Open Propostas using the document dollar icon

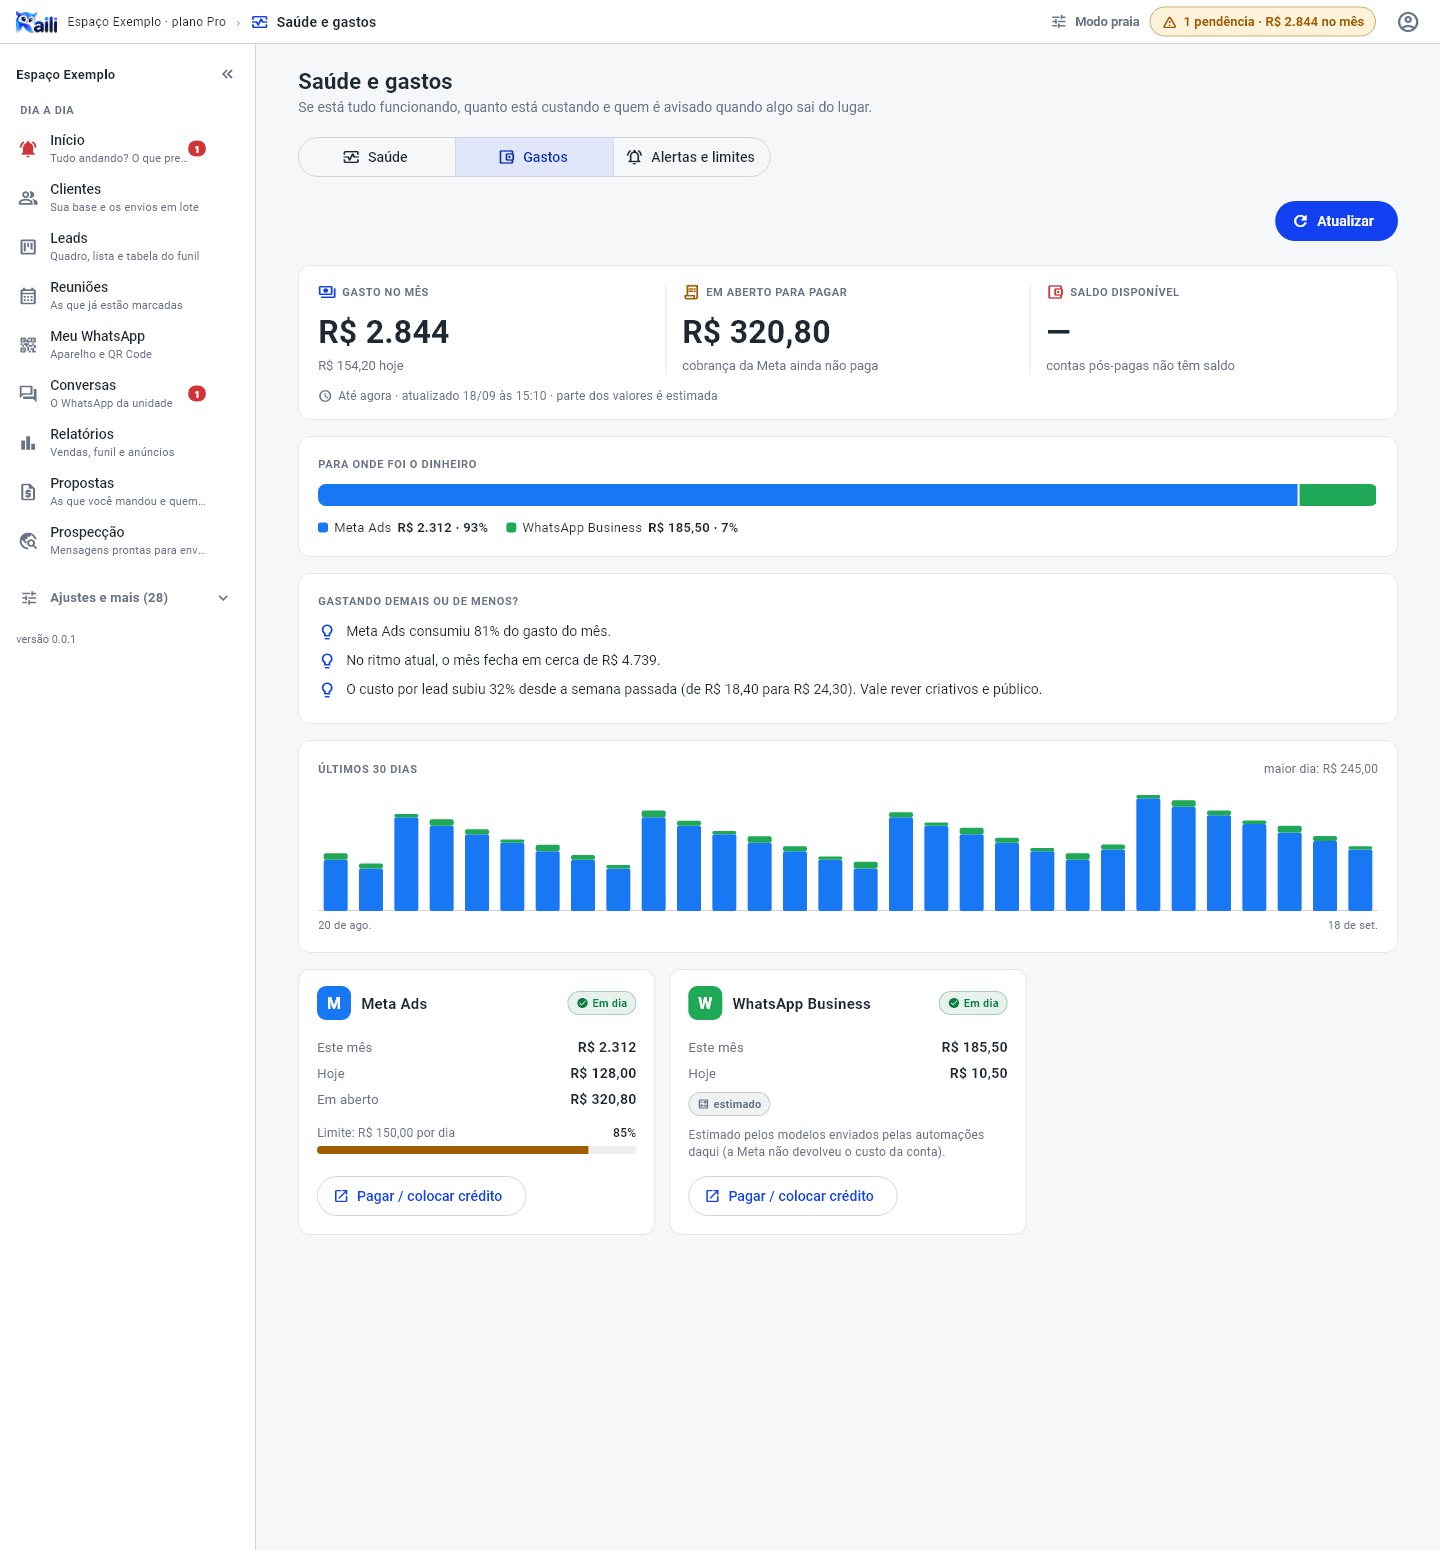[x=28, y=492]
